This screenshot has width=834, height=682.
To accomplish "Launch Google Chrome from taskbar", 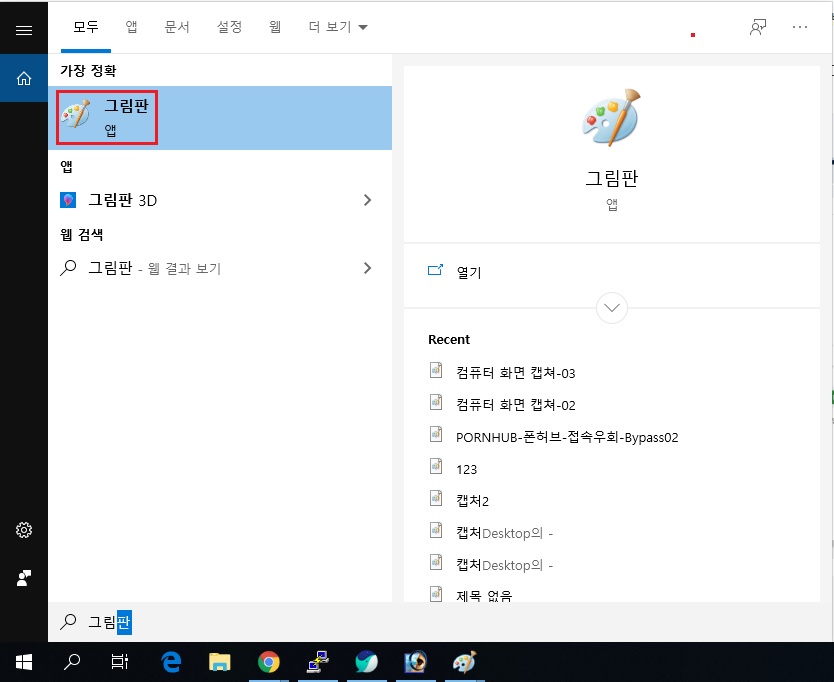I will point(269,662).
